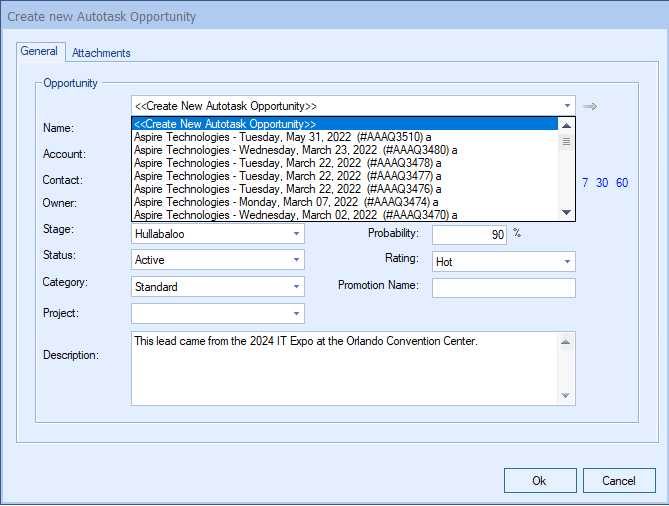Select the General tab
Screen dimensions: 669x506
tap(40, 52)
